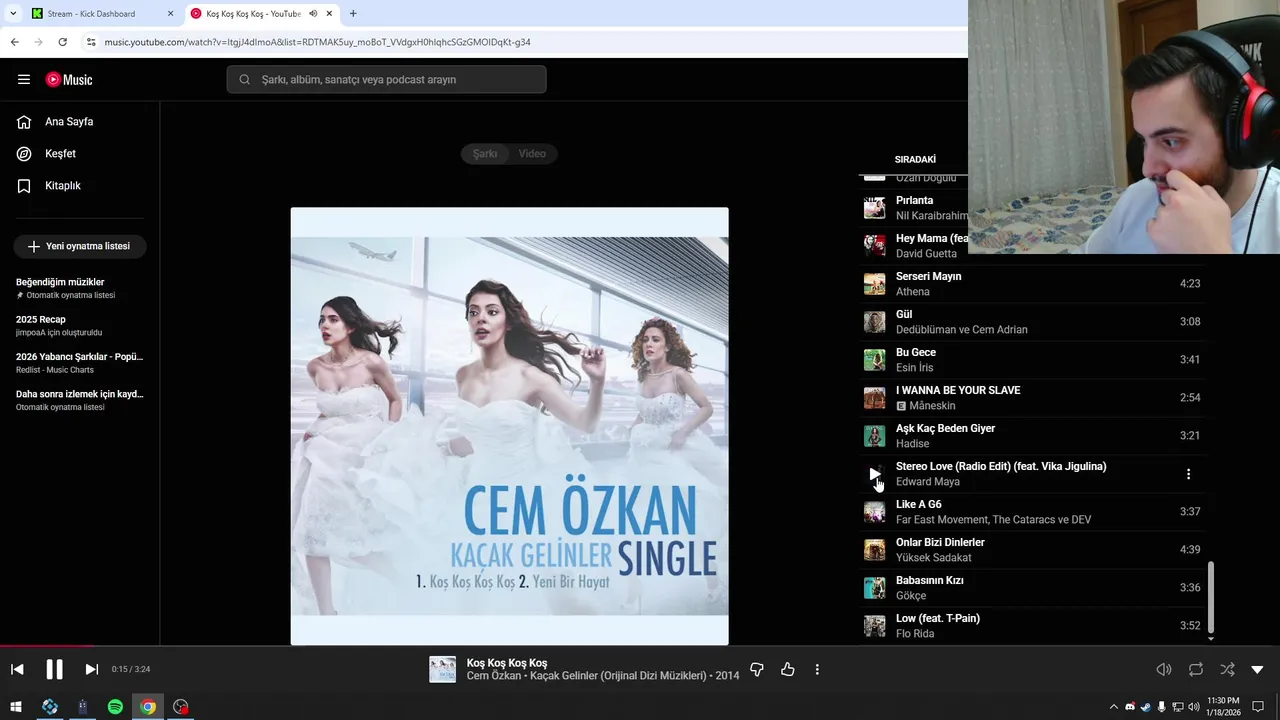This screenshot has height=720, width=1280.
Task: Click the queue list scrollbar
Action: (1211, 596)
